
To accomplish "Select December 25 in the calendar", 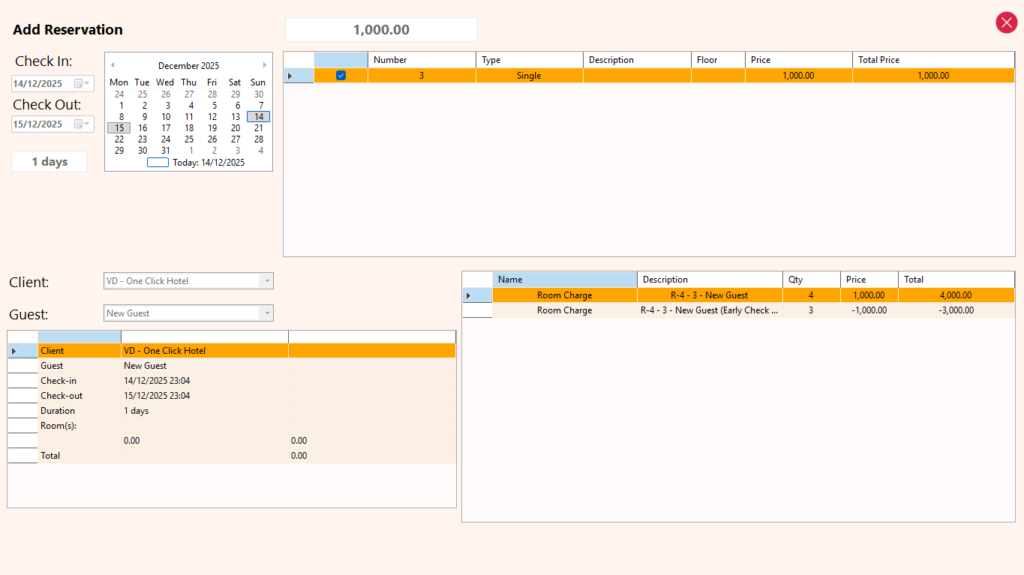I will pyautogui.click(x=189, y=140).
